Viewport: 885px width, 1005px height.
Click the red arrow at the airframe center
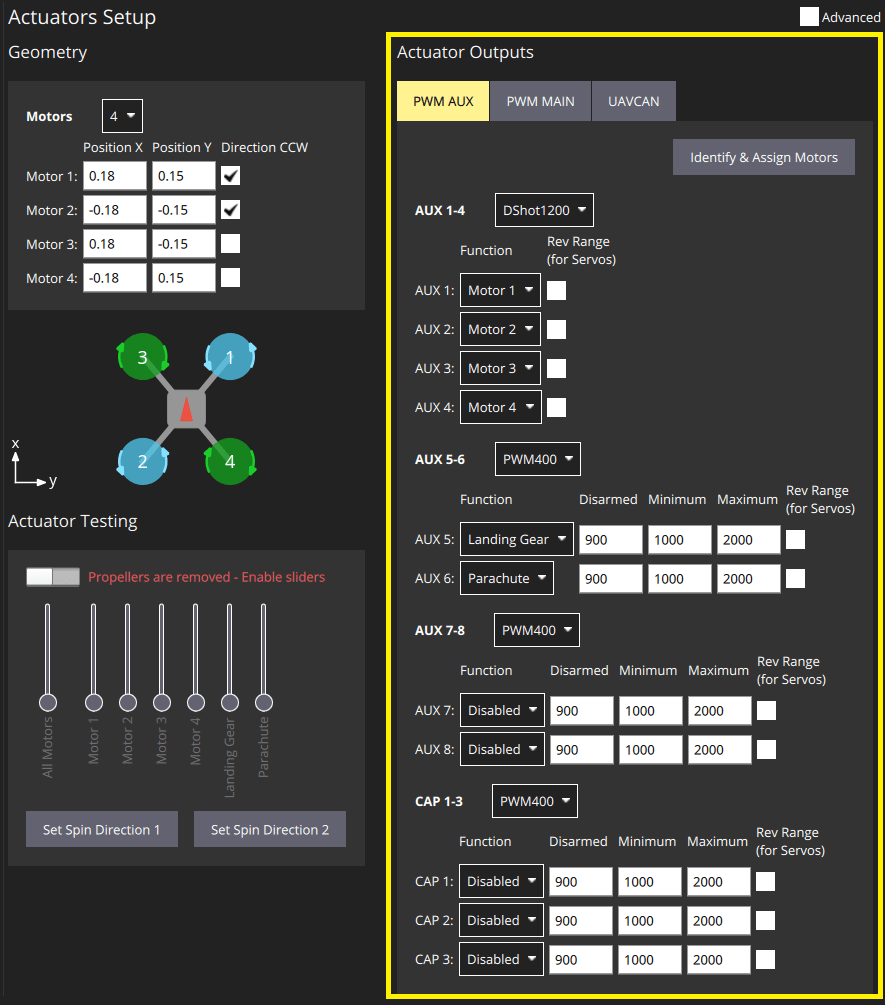point(186,409)
